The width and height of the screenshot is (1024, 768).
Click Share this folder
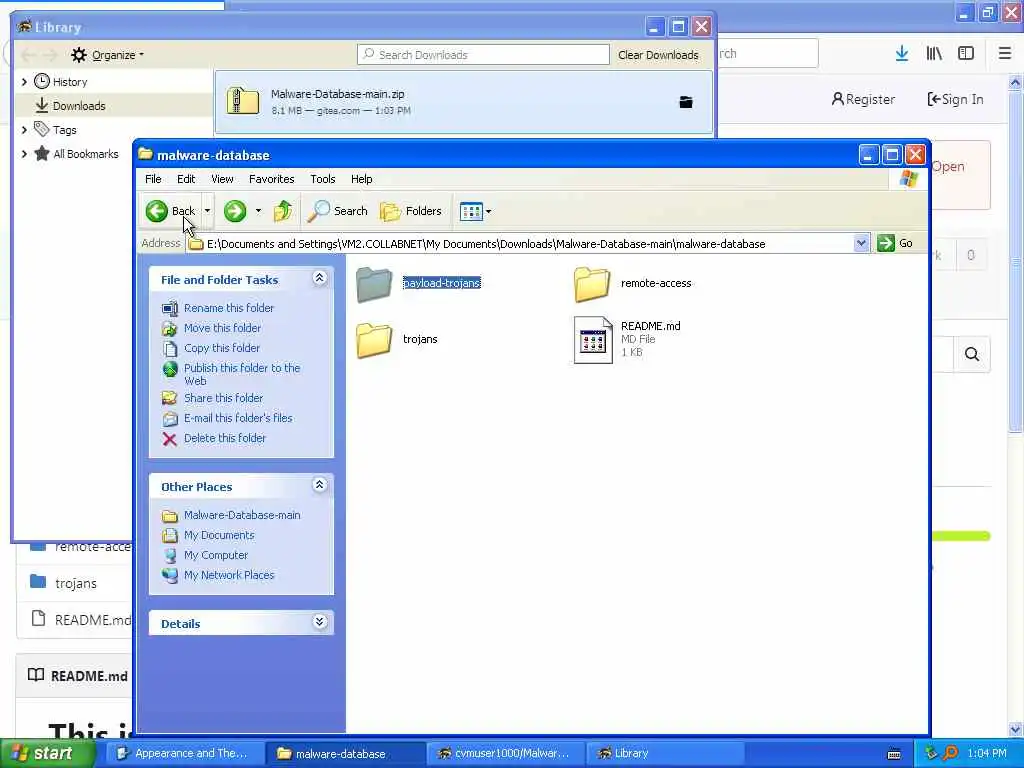pyautogui.click(x=223, y=398)
